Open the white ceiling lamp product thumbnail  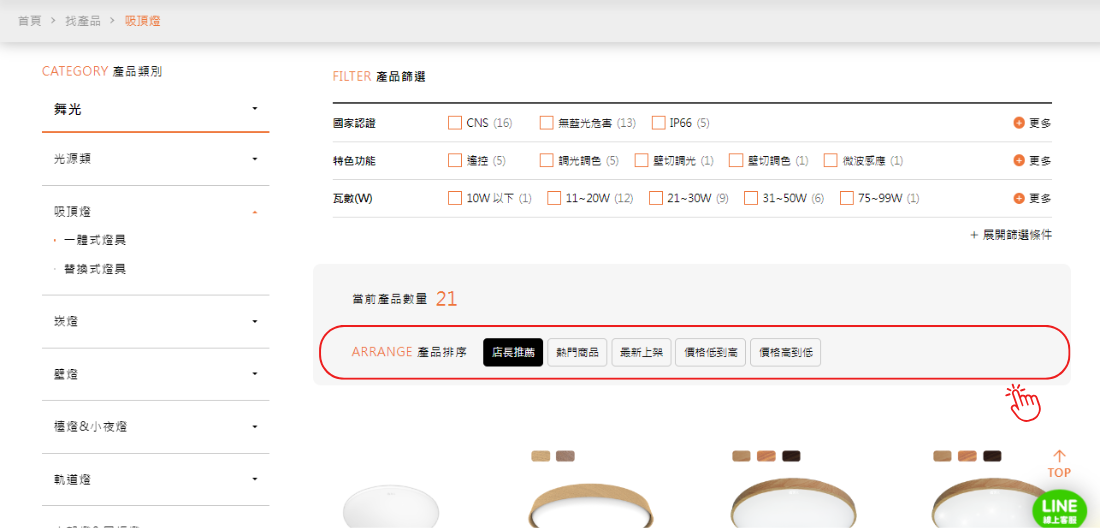390,505
